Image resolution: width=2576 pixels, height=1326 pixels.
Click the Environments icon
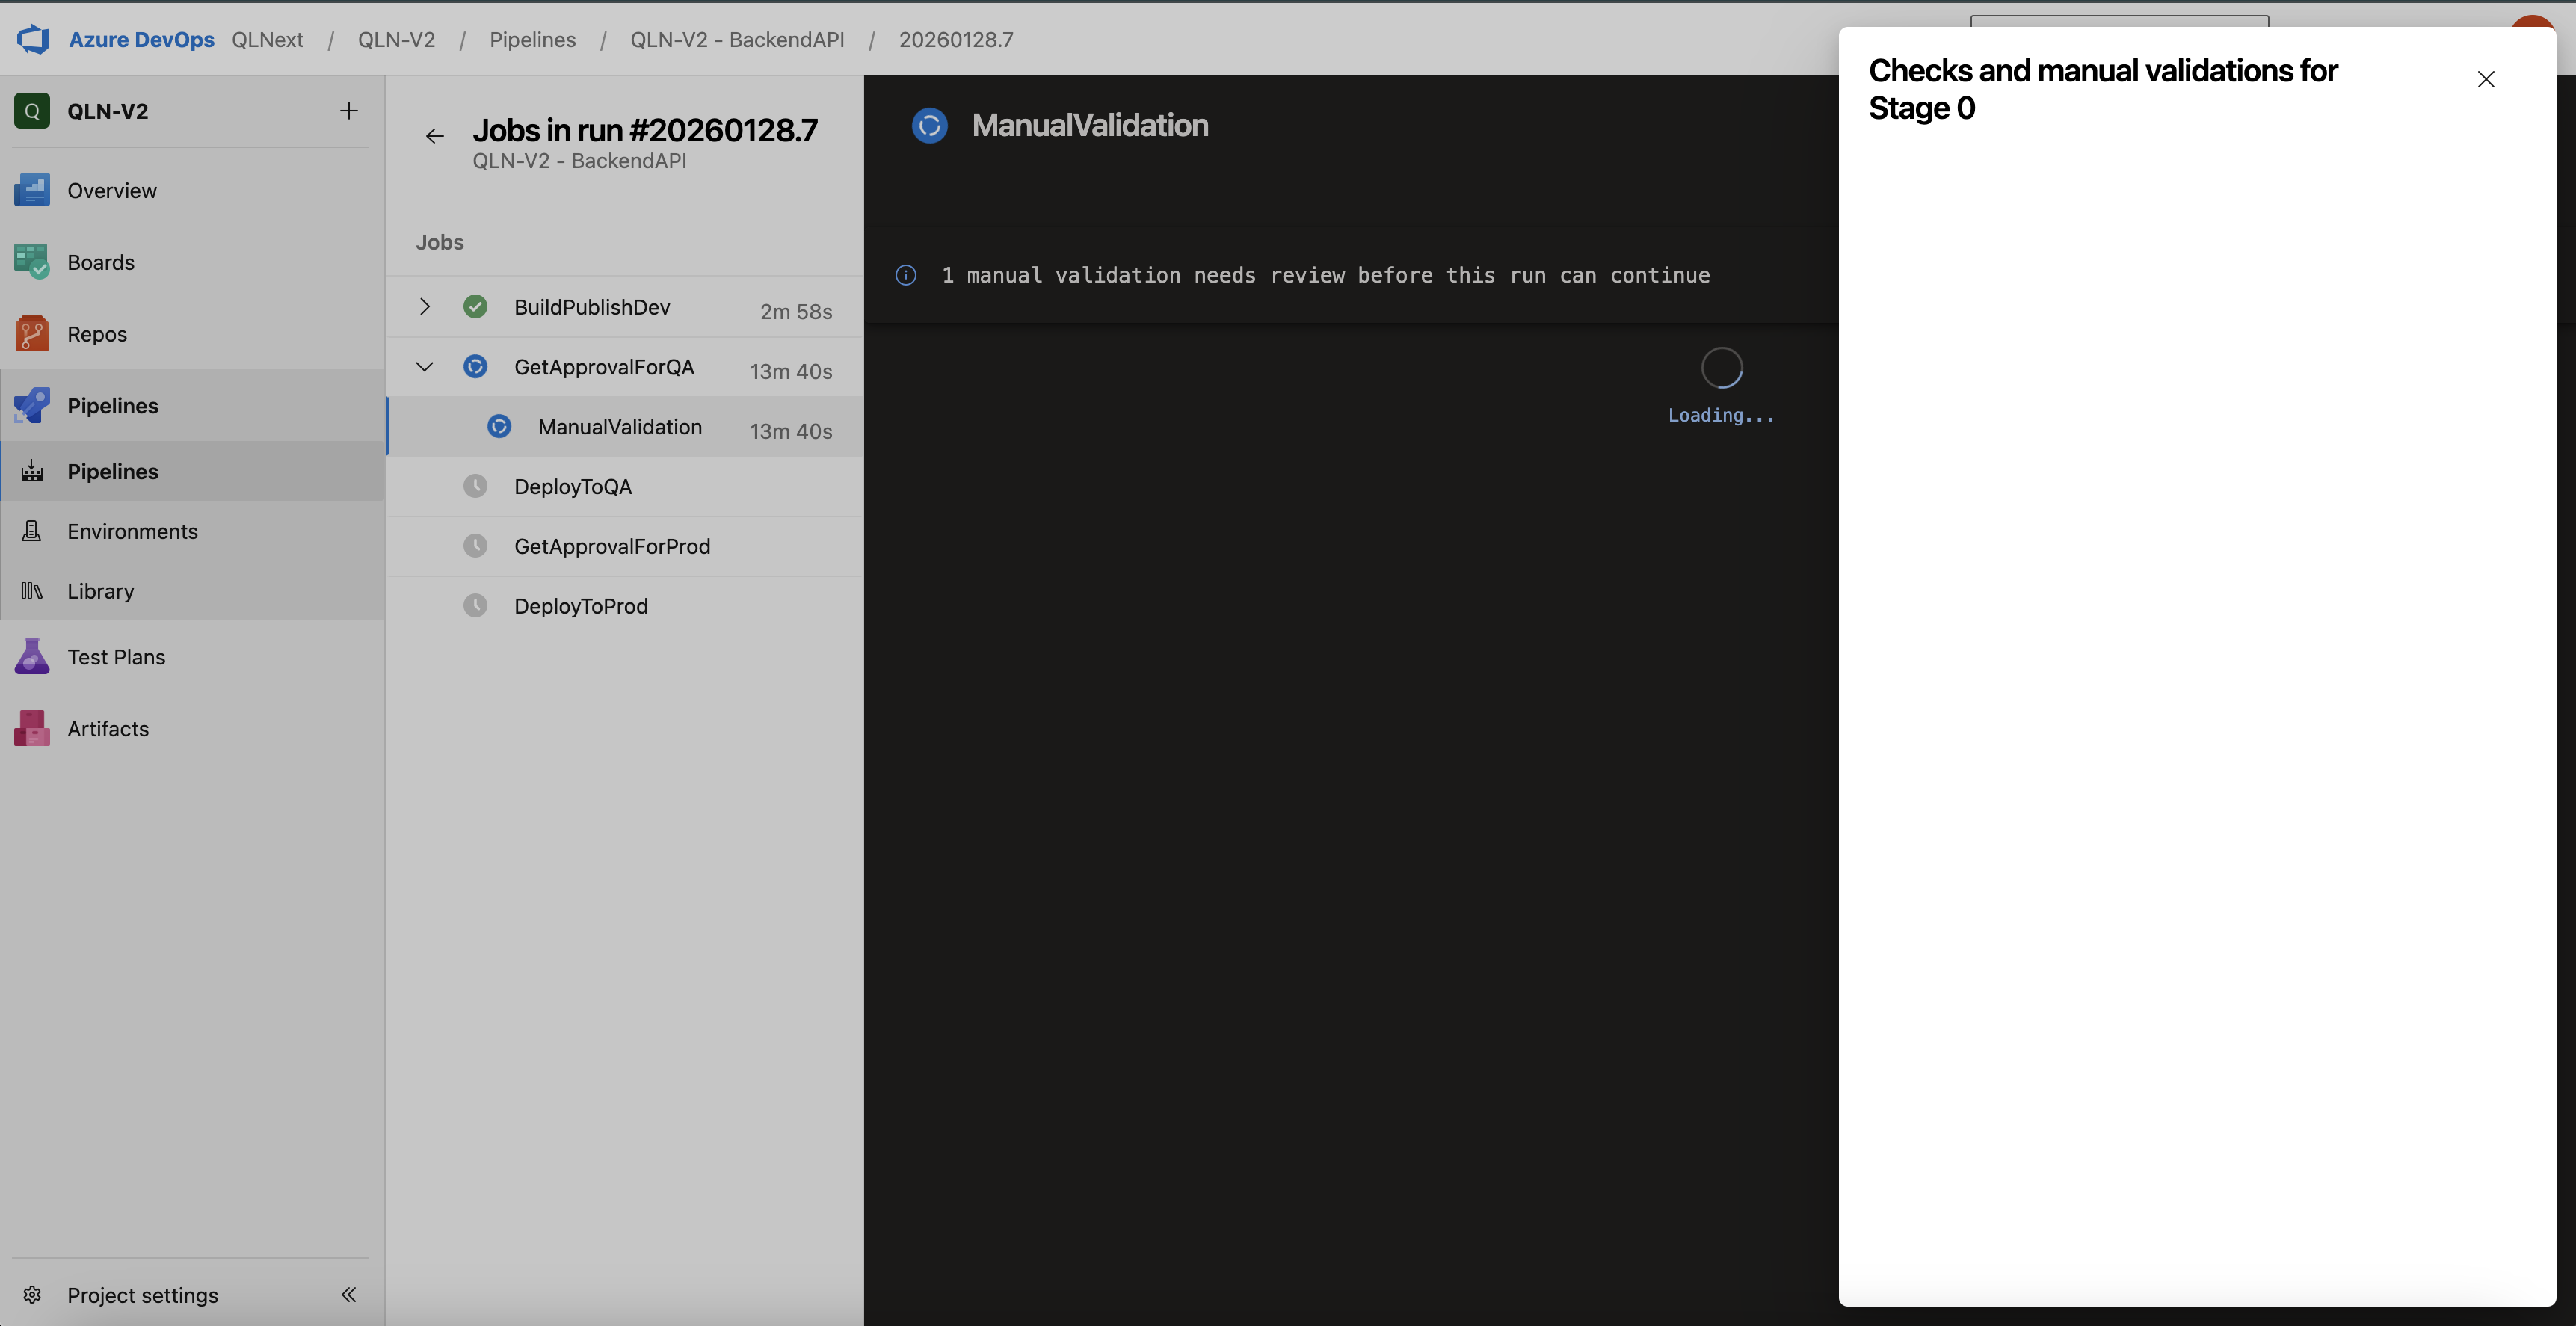32,531
